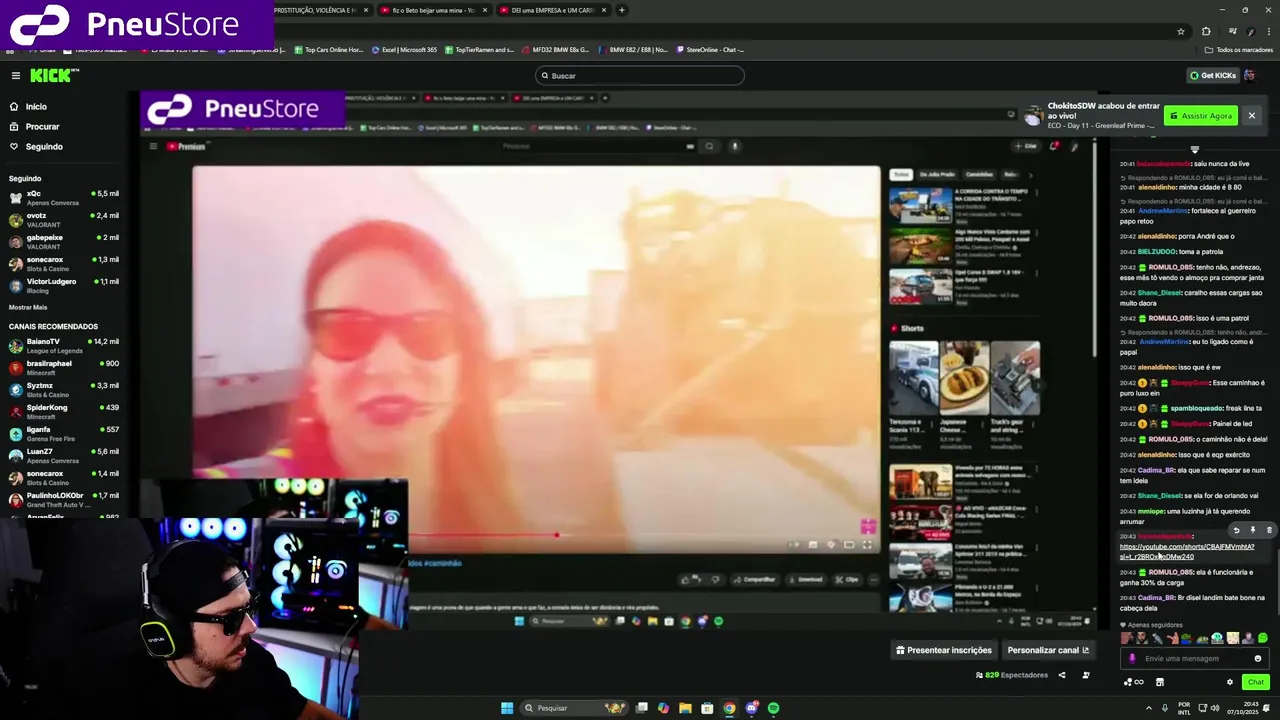
Task: Open Procurar in the sidebar
Action: (x=42, y=126)
